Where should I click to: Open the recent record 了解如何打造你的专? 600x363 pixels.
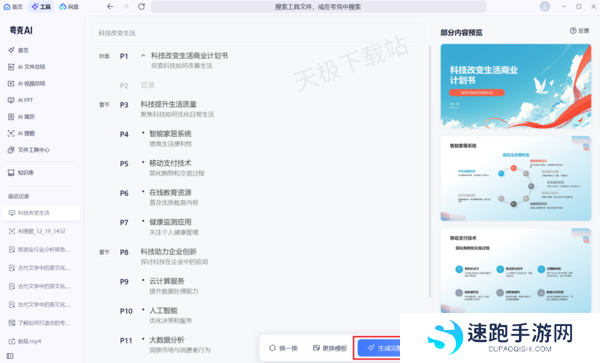tap(39, 323)
